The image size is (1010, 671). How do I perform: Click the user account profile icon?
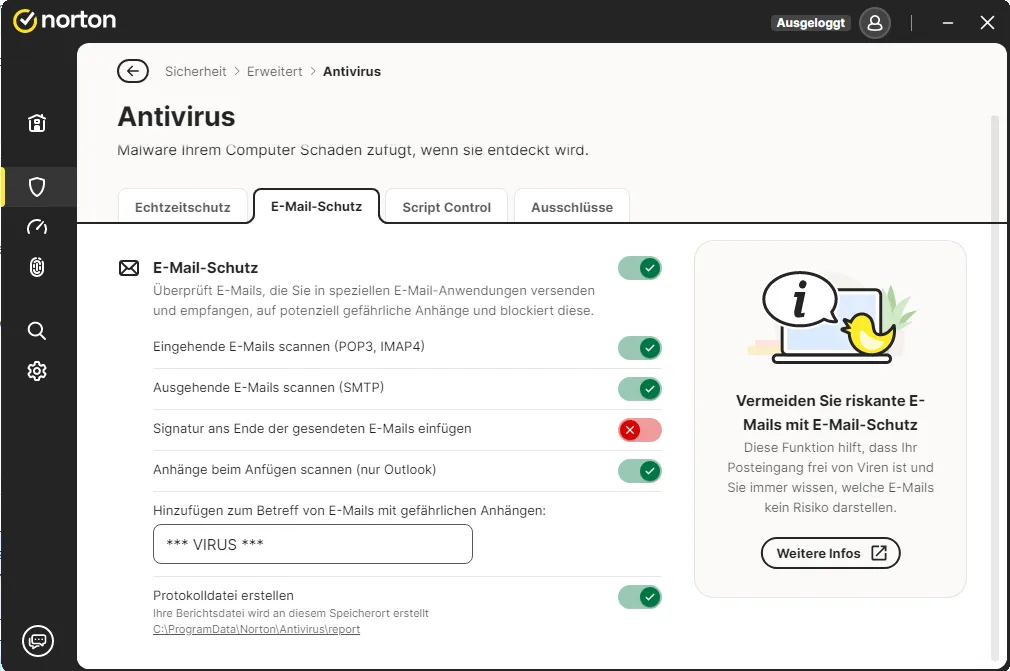pyautogui.click(x=875, y=23)
